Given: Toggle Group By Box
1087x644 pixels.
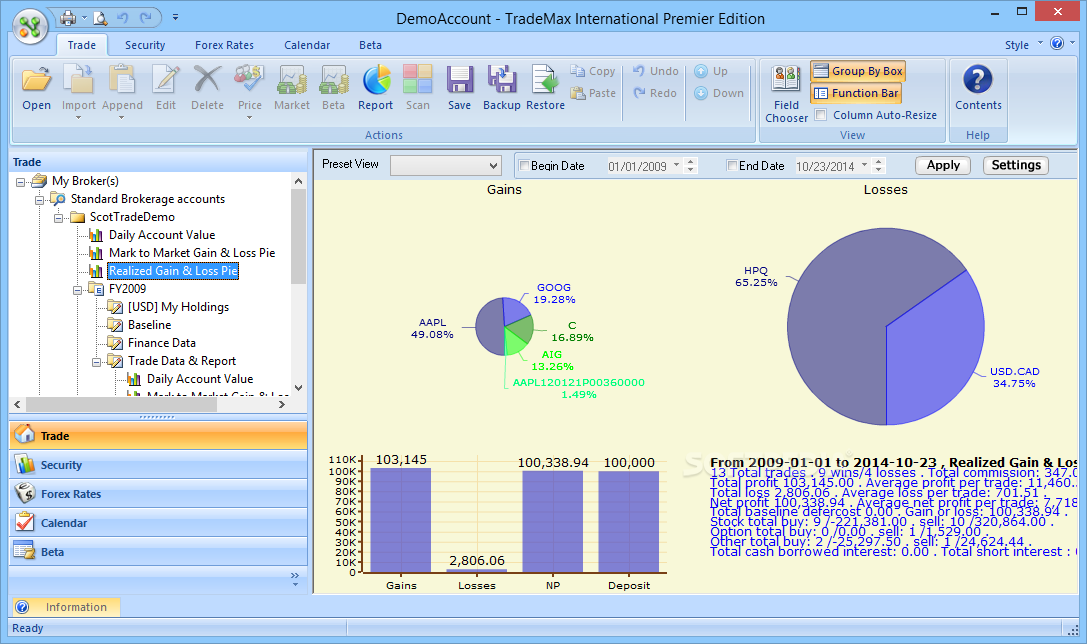Looking at the screenshot, I should click(858, 71).
